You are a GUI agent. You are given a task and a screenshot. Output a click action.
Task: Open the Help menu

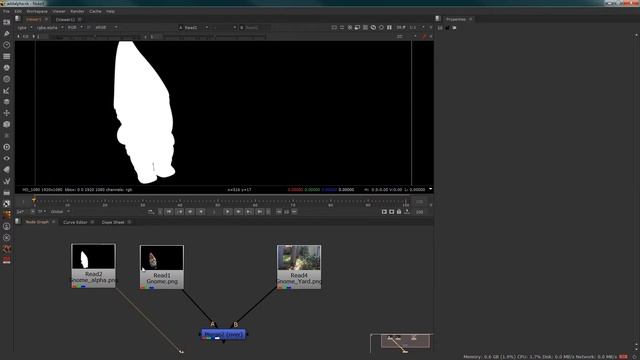[x=111, y=11]
